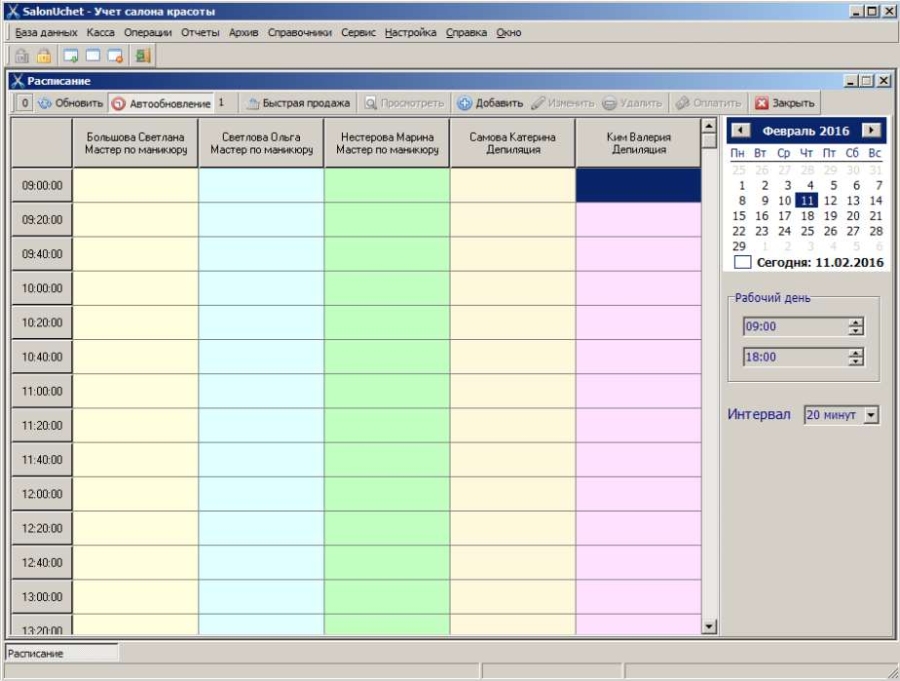Click the schedule vertical scrollbar thumb
This screenshot has height=681, width=900.
pos(709,141)
